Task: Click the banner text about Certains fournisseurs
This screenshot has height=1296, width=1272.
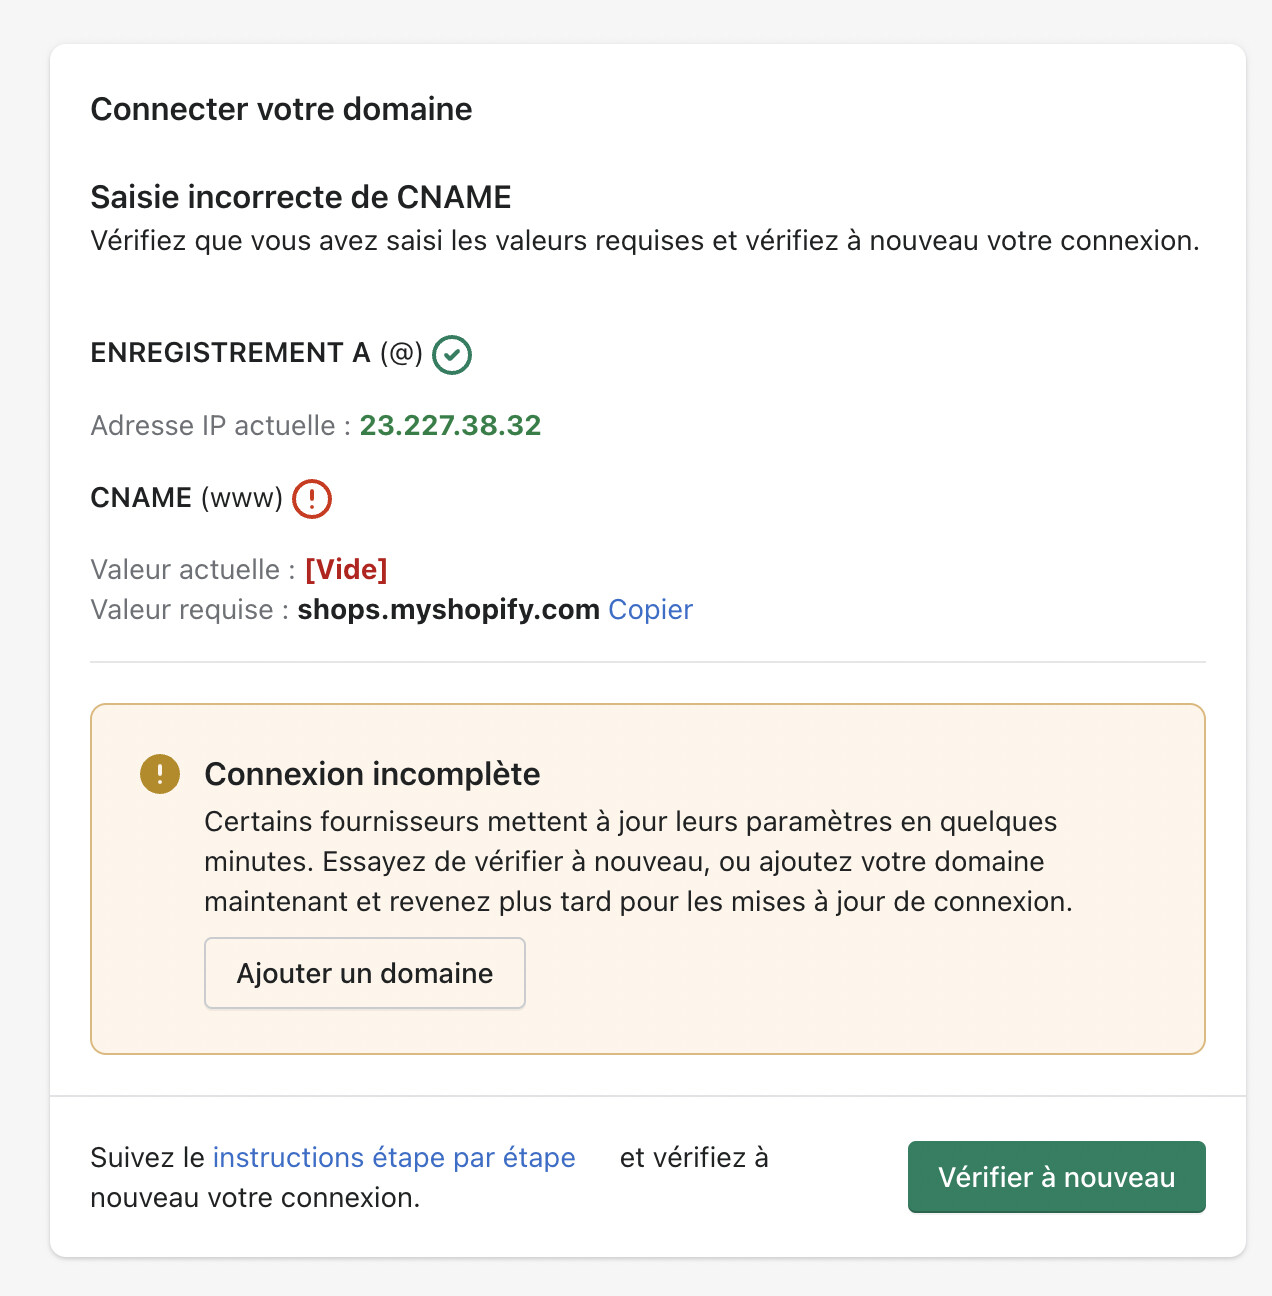Action: (x=637, y=862)
